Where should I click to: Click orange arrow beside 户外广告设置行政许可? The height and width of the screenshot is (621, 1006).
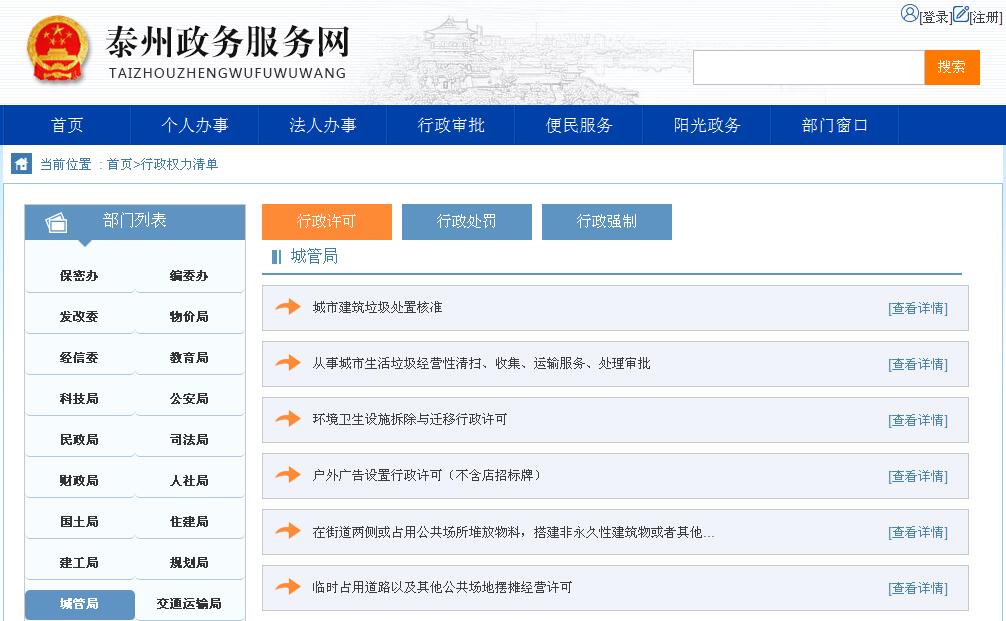[x=288, y=475]
